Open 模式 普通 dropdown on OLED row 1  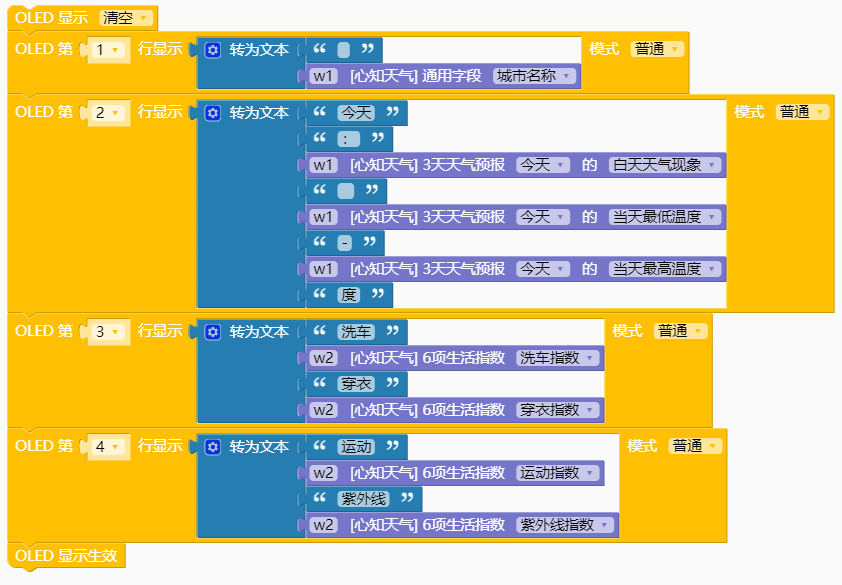point(657,49)
